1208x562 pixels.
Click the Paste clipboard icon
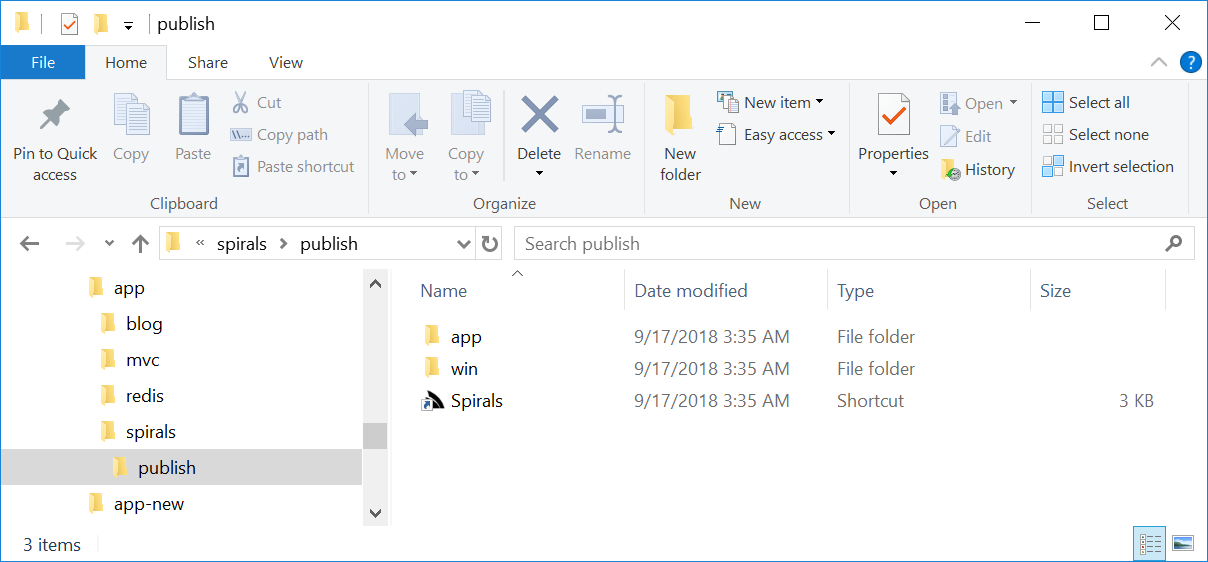pos(194,115)
